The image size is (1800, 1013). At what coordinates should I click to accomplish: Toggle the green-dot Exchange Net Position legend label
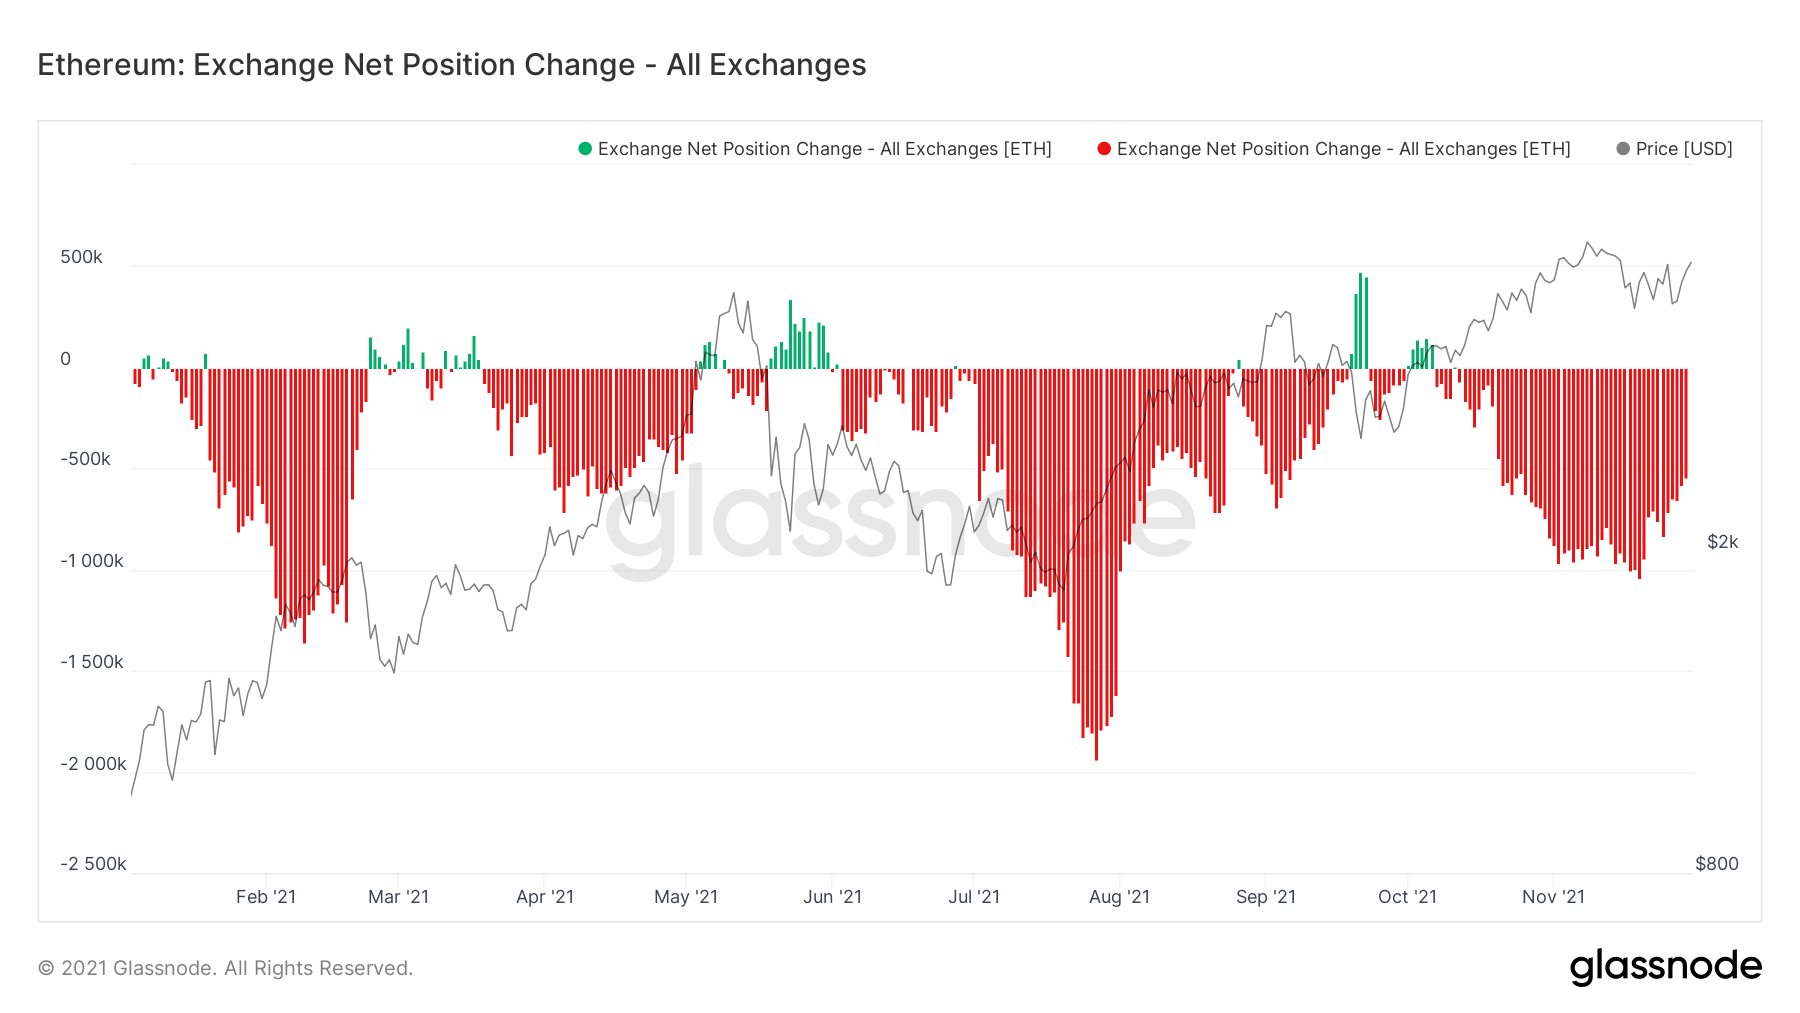(x=824, y=149)
